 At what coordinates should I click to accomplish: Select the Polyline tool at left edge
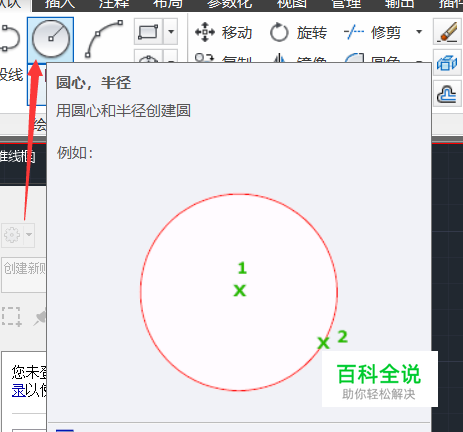click(x=9, y=39)
